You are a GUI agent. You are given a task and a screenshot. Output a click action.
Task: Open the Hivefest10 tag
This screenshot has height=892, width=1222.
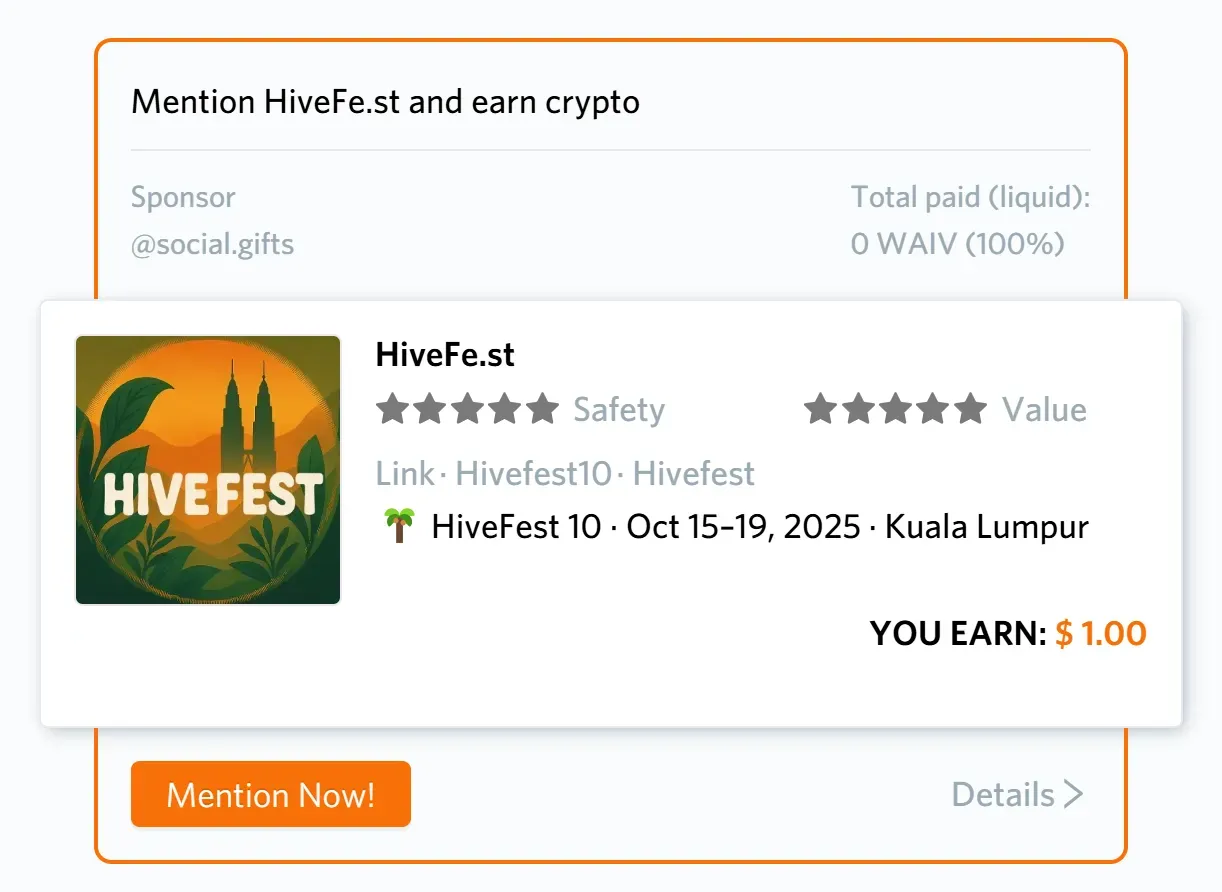[x=533, y=473]
